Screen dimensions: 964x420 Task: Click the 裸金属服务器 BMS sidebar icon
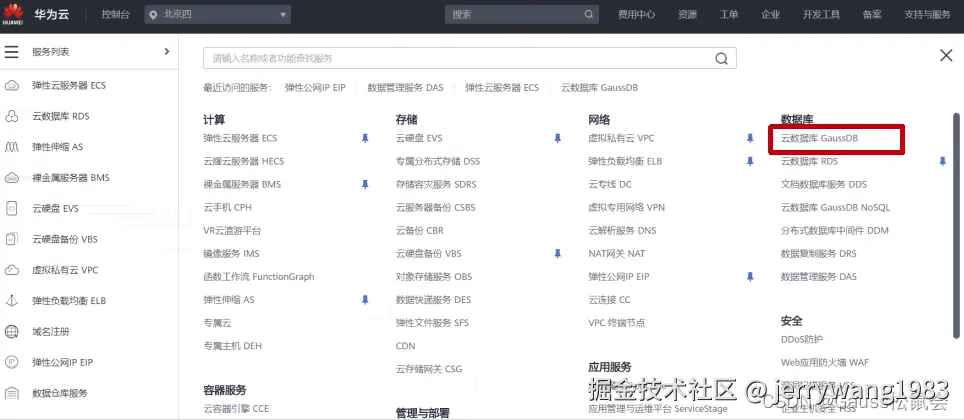click(x=12, y=178)
